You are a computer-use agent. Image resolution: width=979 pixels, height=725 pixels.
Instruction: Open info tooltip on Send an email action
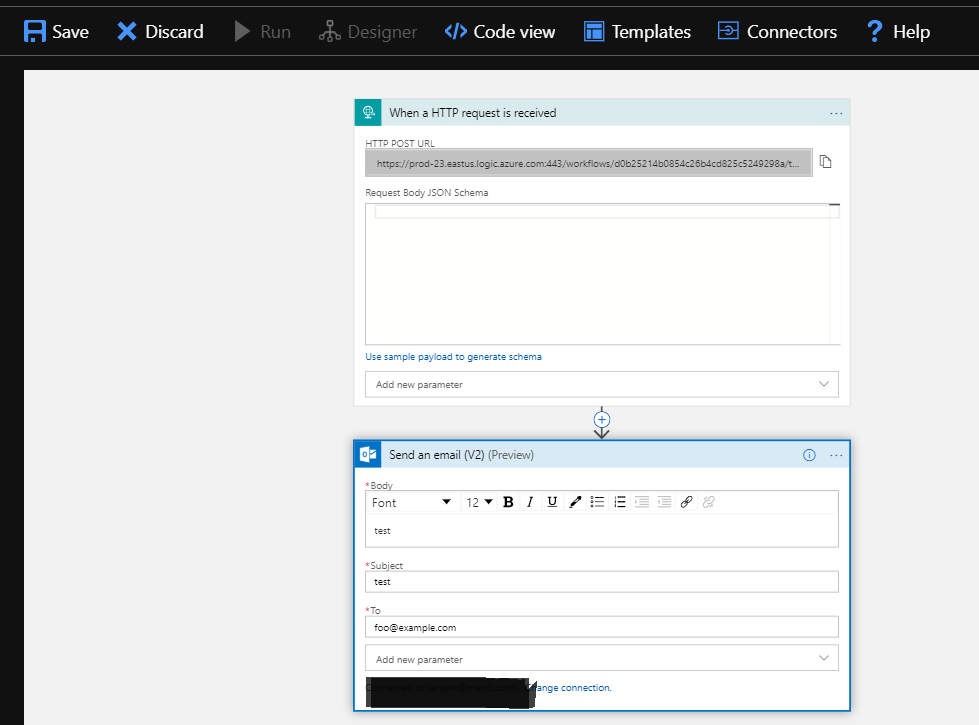808,454
